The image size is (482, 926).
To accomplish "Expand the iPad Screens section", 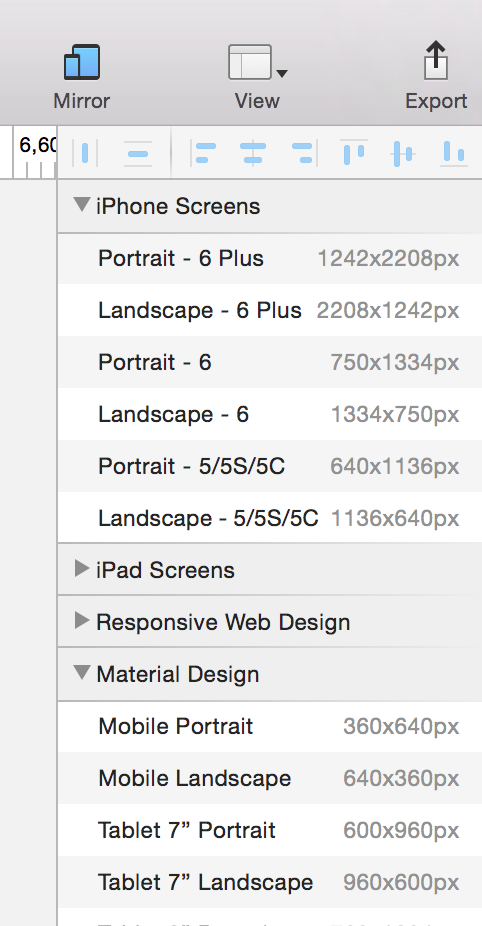I will click(82, 569).
